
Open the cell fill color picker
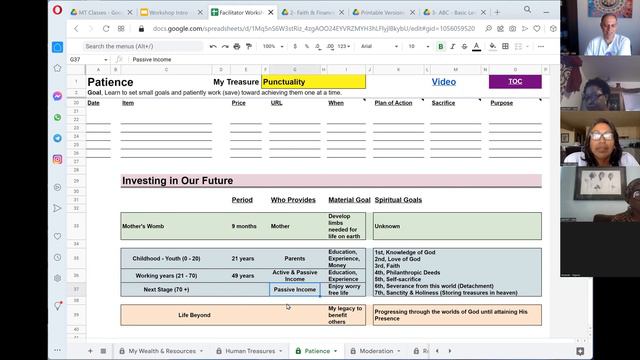tap(493, 47)
